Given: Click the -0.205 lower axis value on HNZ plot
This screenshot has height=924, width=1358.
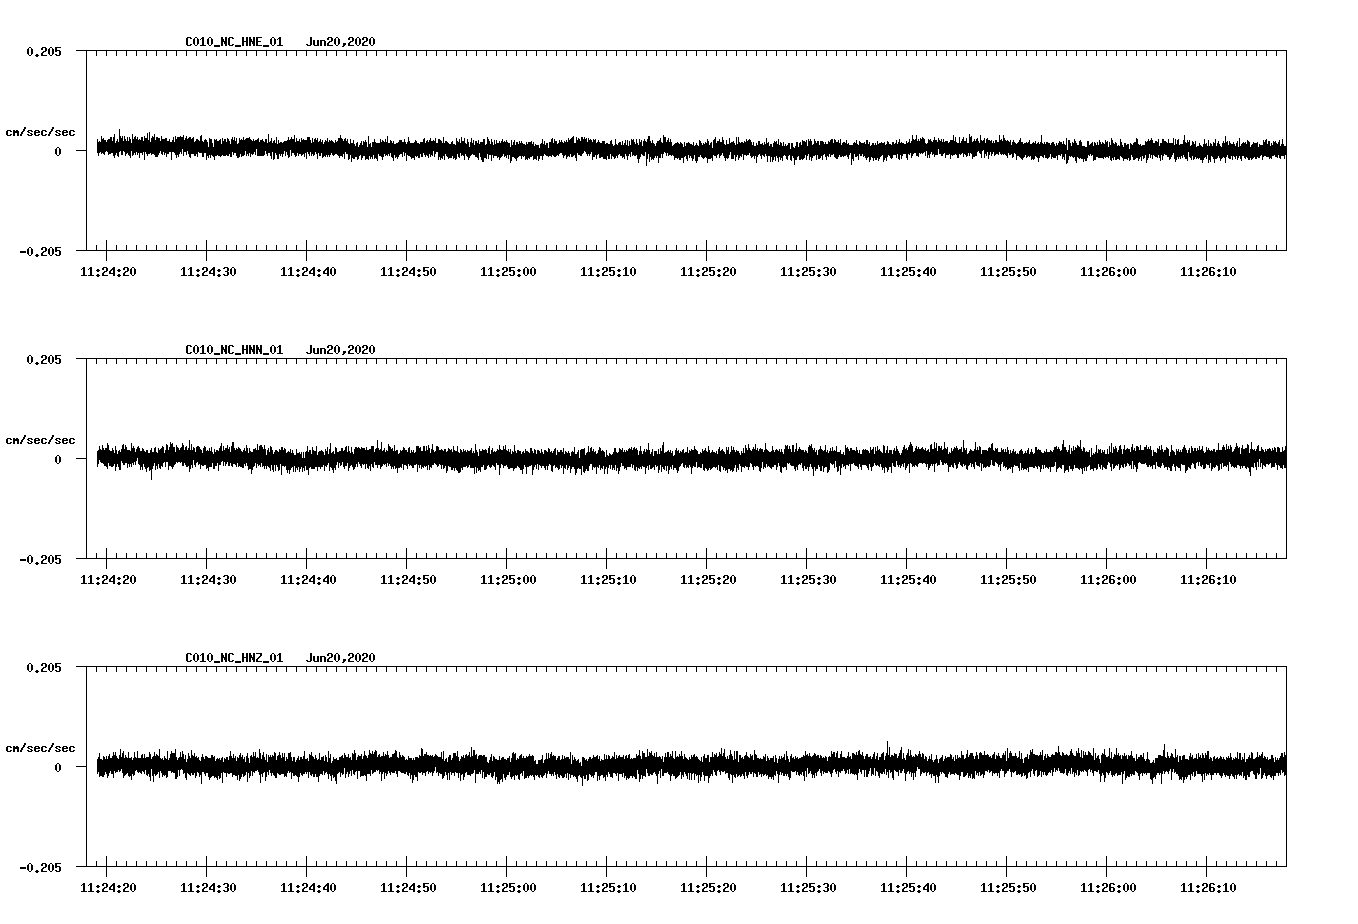Looking at the screenshot, I should 40,867.
